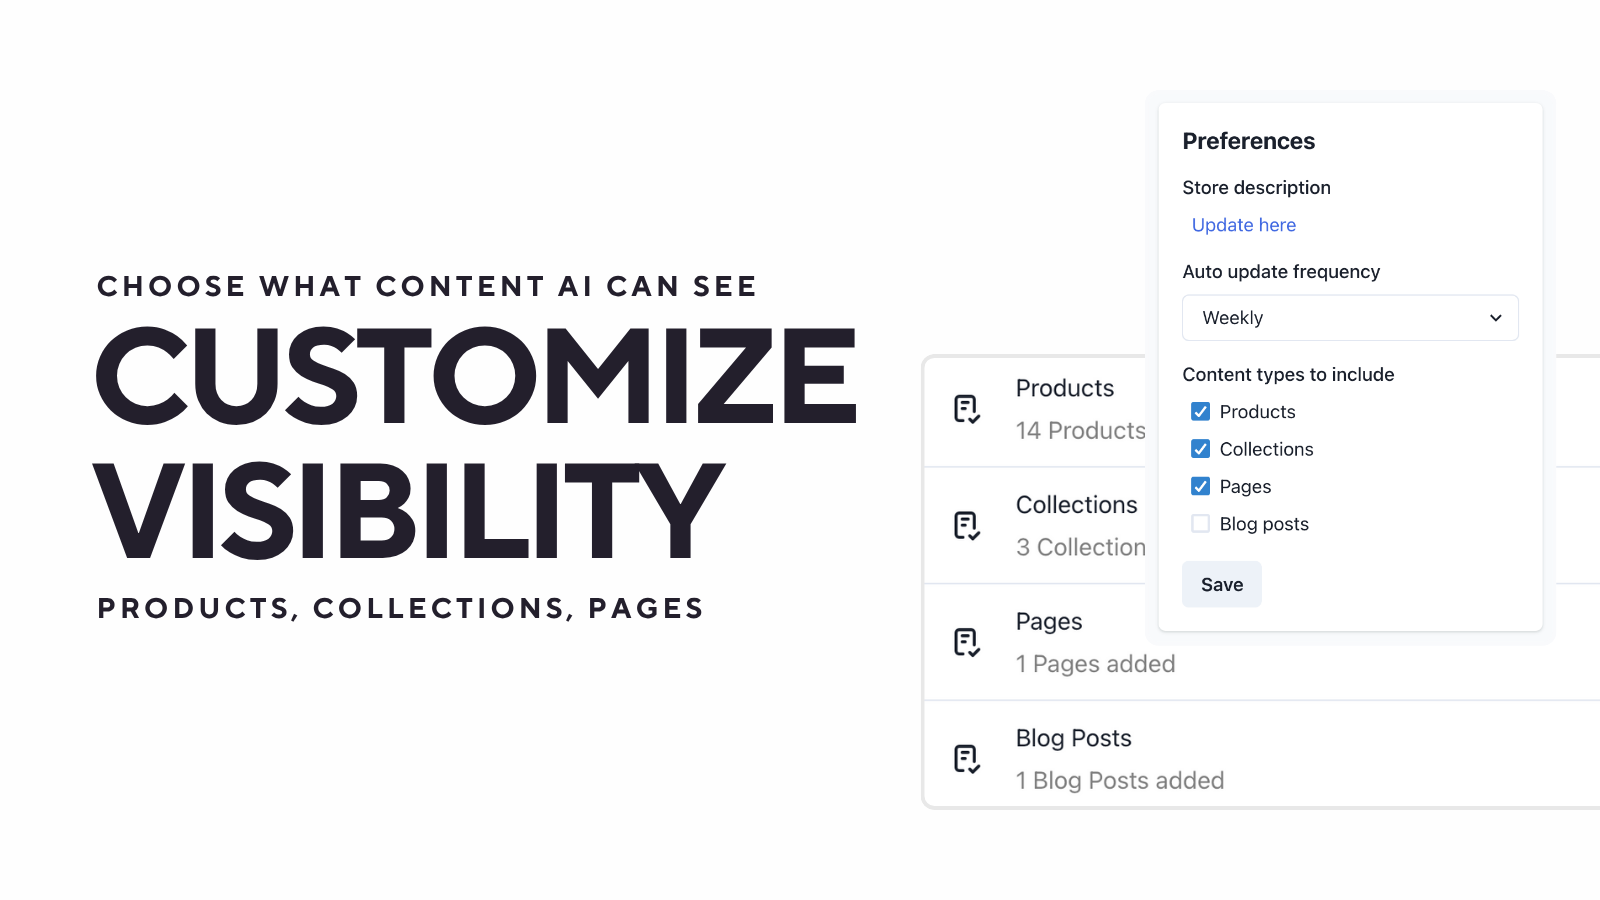Uncheck Pages under content types
This screenshot has width=1600, height=900.
[1200, 486]
